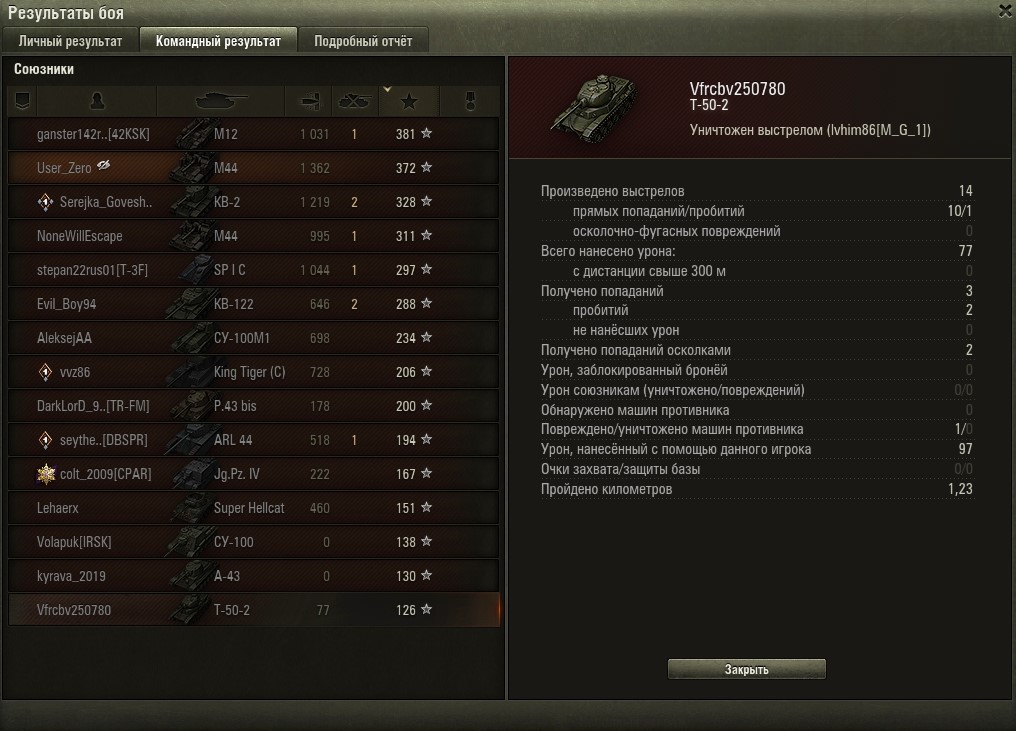Select the Vfrcbv250780 T-50-2 row
The image size is (1016, 731).
pyautogui.click(x=254, y=610)
